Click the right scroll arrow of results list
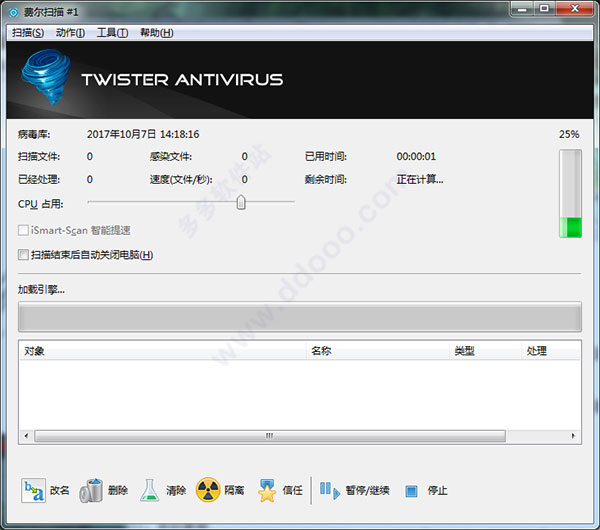The height and width of the screenshot is (530, 600). (x=573, y=436)
